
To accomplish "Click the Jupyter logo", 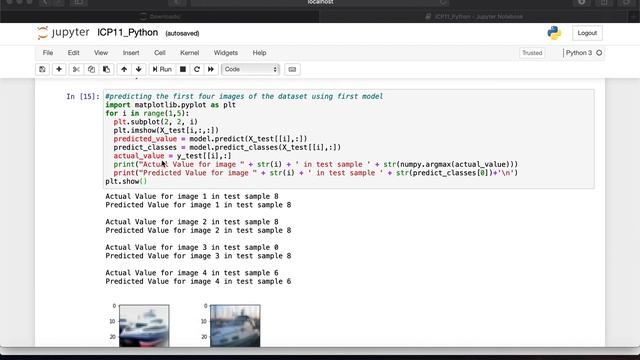I will (x=63, y=33).
